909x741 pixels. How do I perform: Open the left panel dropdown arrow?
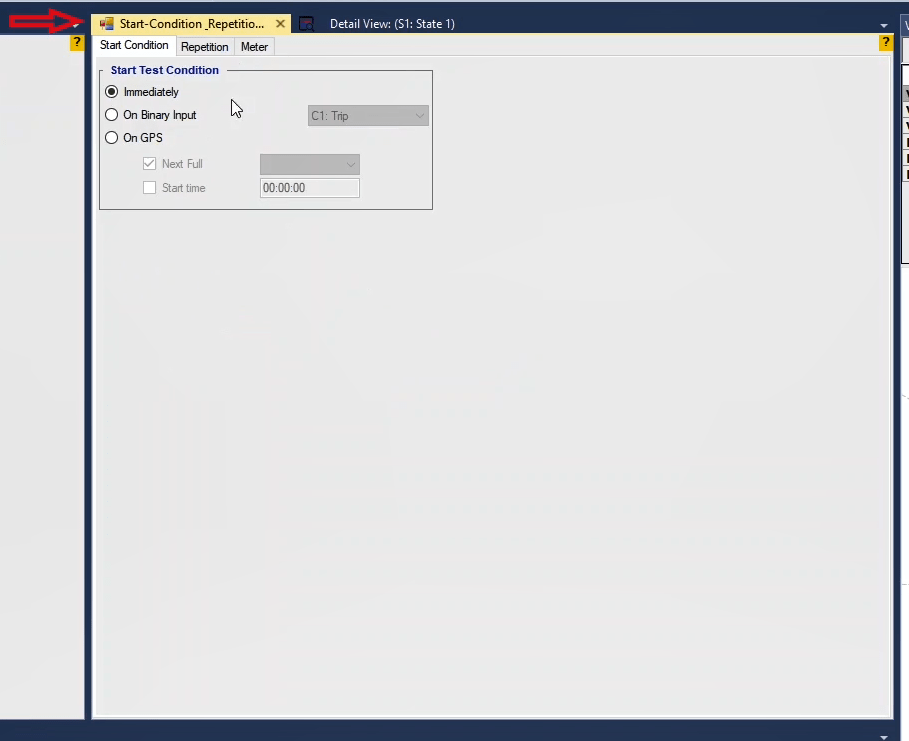[77, 25]
